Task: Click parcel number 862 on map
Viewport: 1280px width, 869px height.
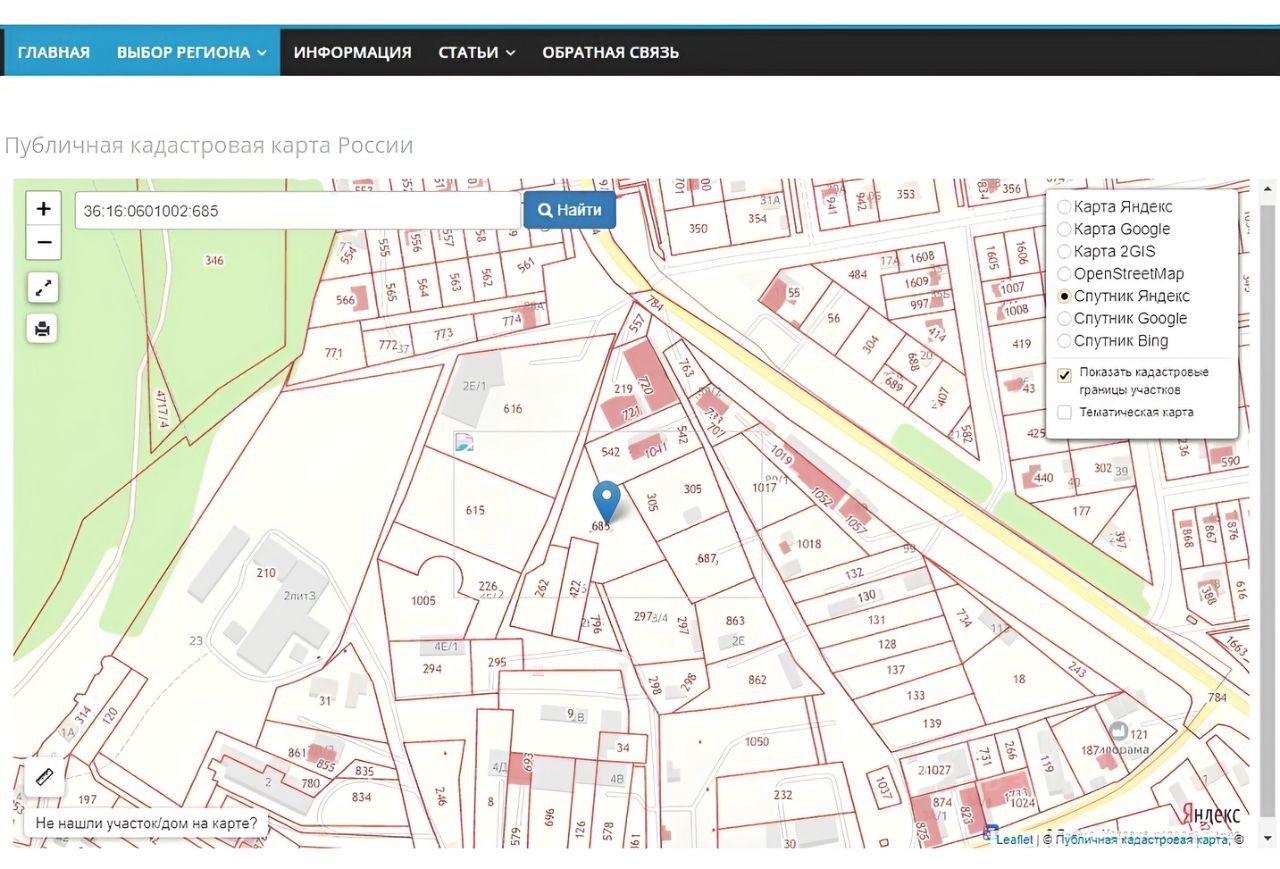Action: coord(757,680)
